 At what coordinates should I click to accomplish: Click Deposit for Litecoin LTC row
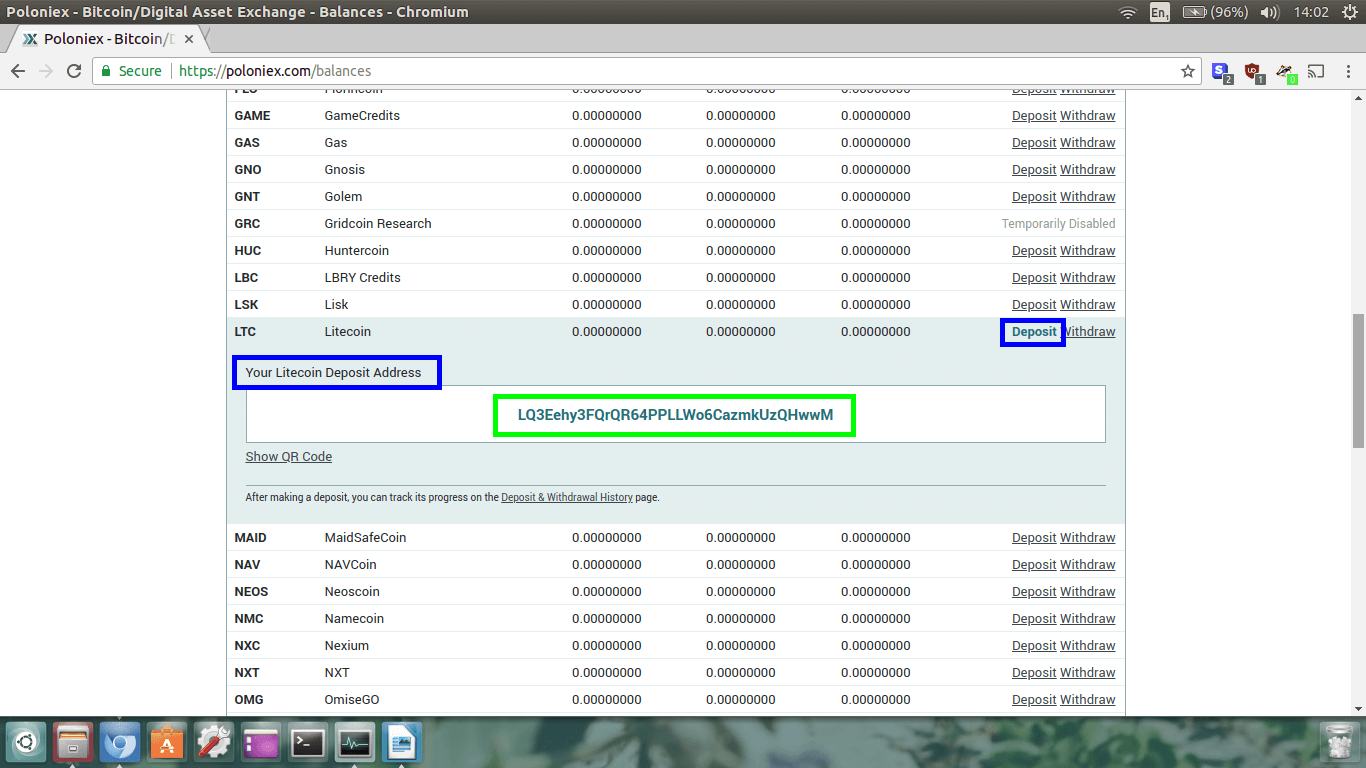click(x=1034, y=332)
